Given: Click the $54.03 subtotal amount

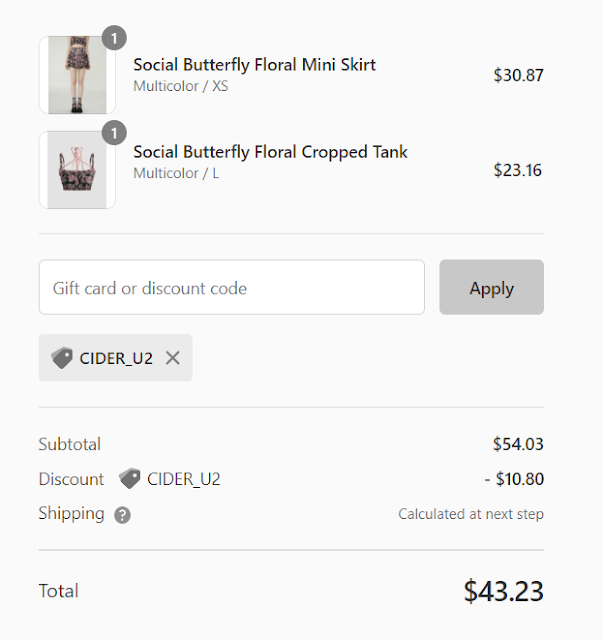Looking at the screenshot, I should pos(518,444).
